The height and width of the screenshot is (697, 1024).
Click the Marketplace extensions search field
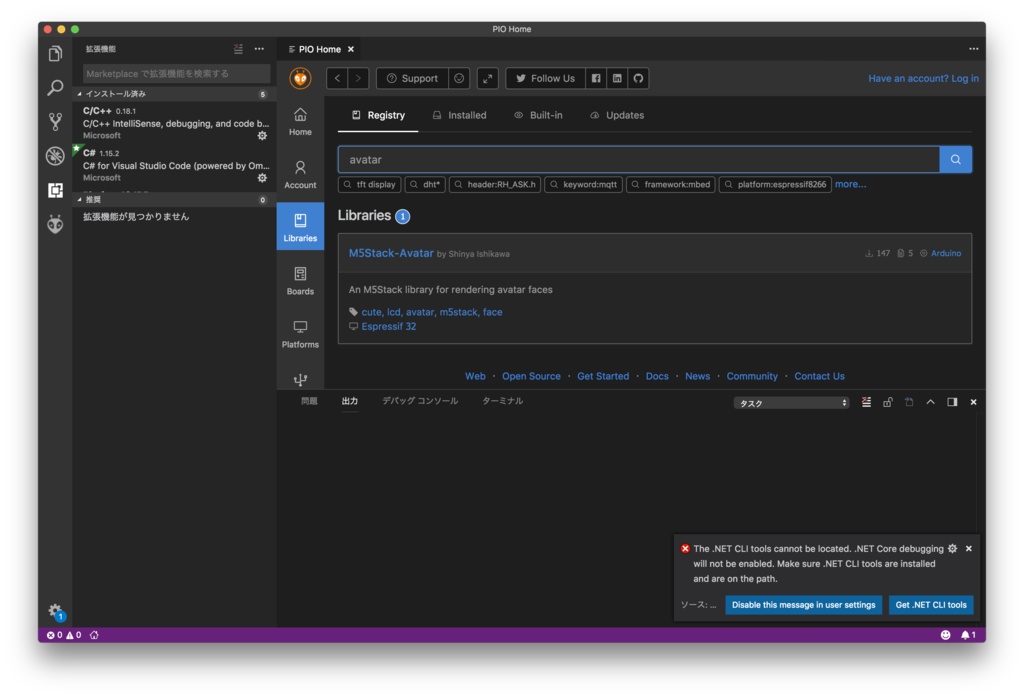click(x=176, y=73)
